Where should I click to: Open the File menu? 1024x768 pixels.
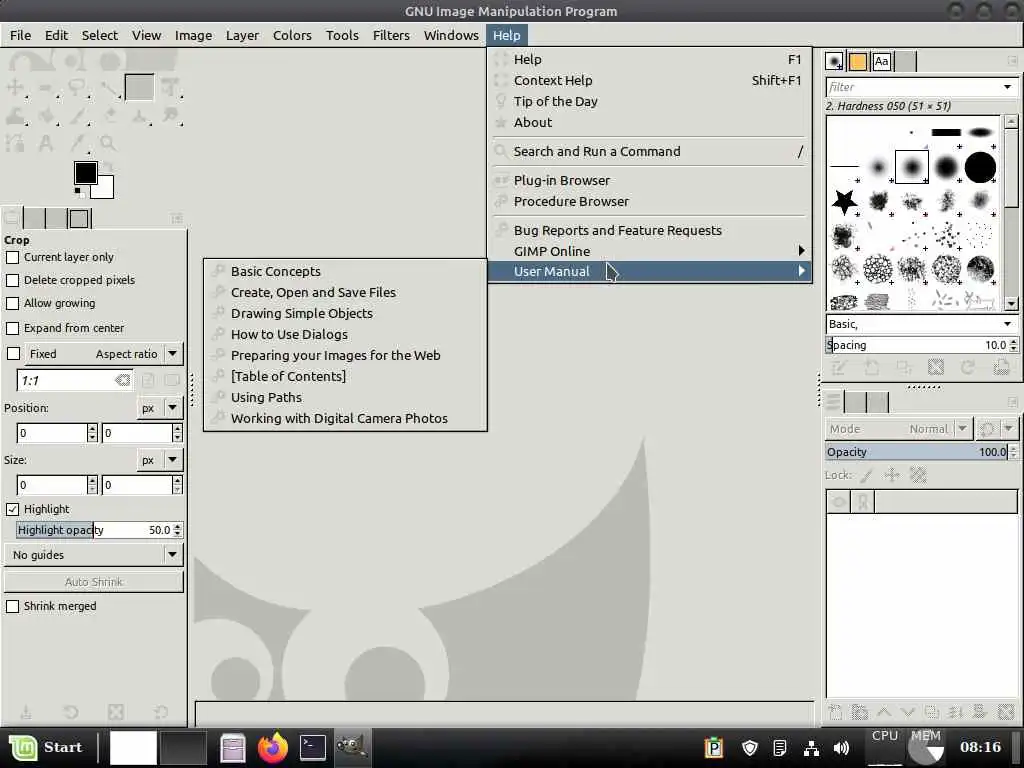click(x=20, y=35)
